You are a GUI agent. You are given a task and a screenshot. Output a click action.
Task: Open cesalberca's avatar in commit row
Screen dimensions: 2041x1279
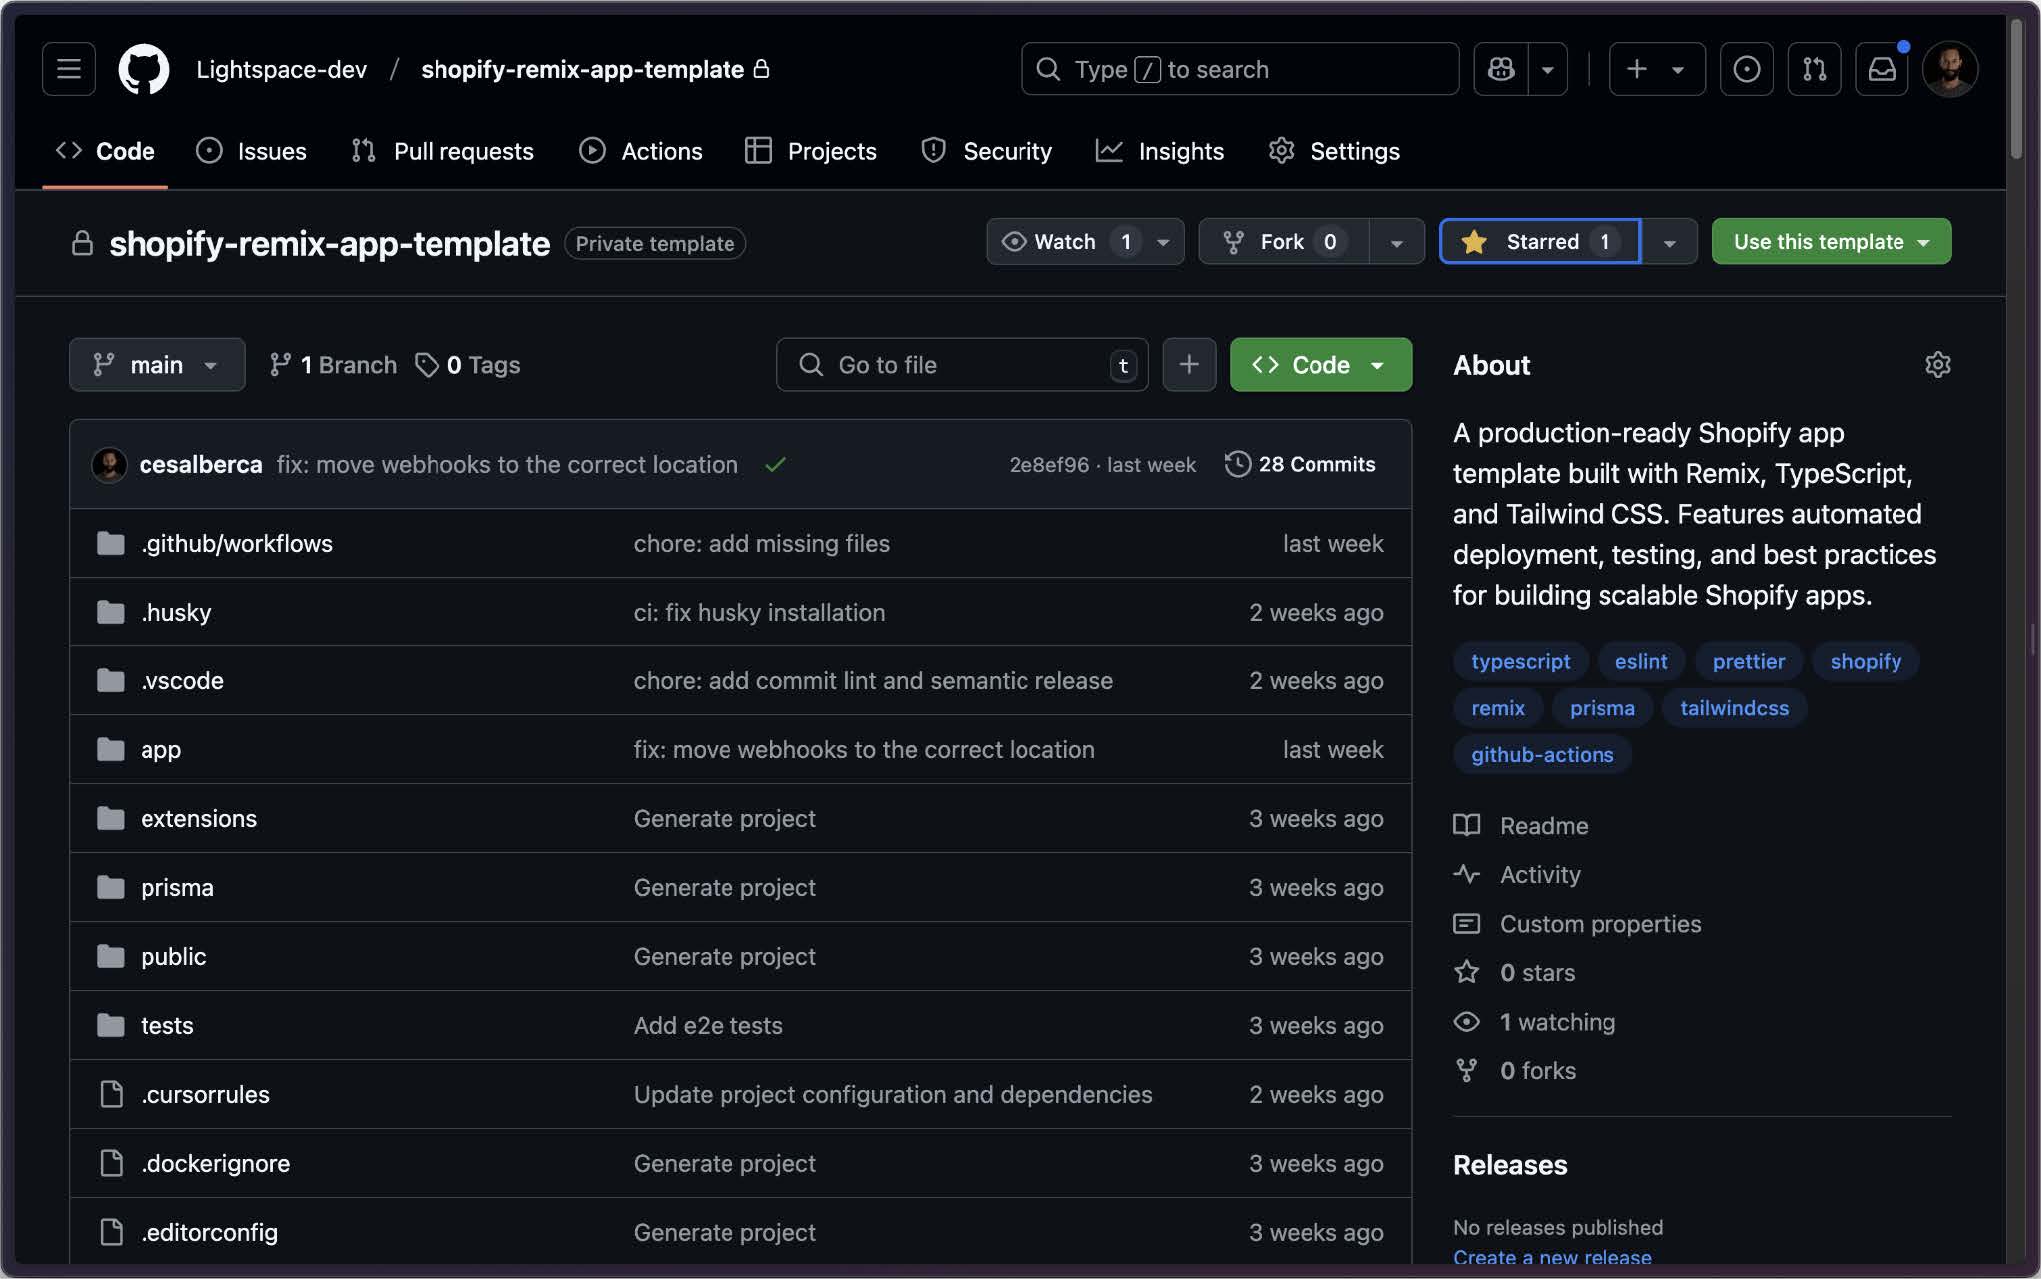[x=109, y=465]
